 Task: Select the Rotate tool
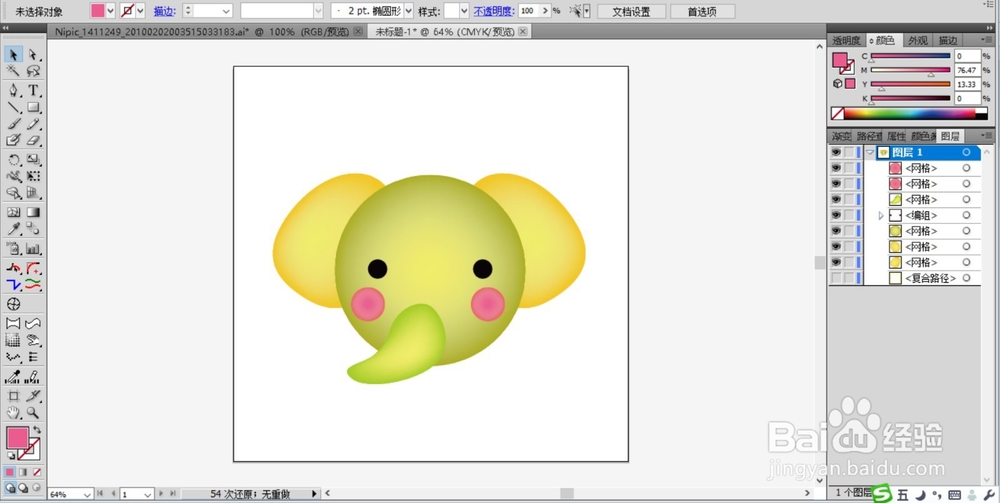tap(13, 159)
